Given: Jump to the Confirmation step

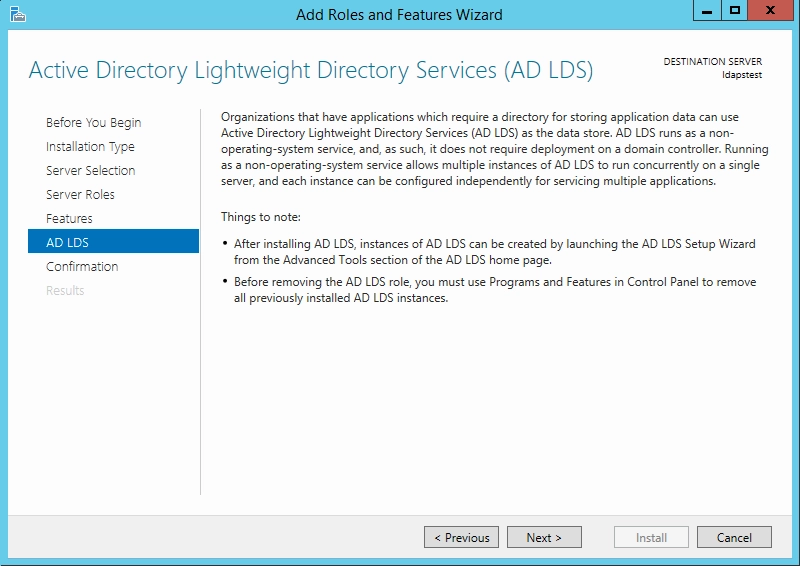Looking at the screenshot, I should (x=82, y=266).
